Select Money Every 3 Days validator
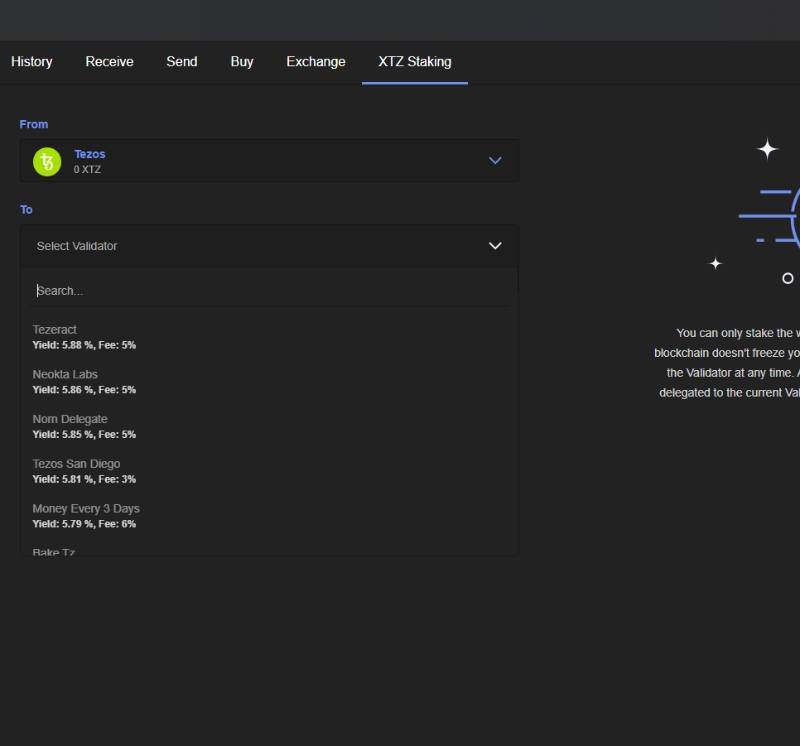 click(86, 509)
